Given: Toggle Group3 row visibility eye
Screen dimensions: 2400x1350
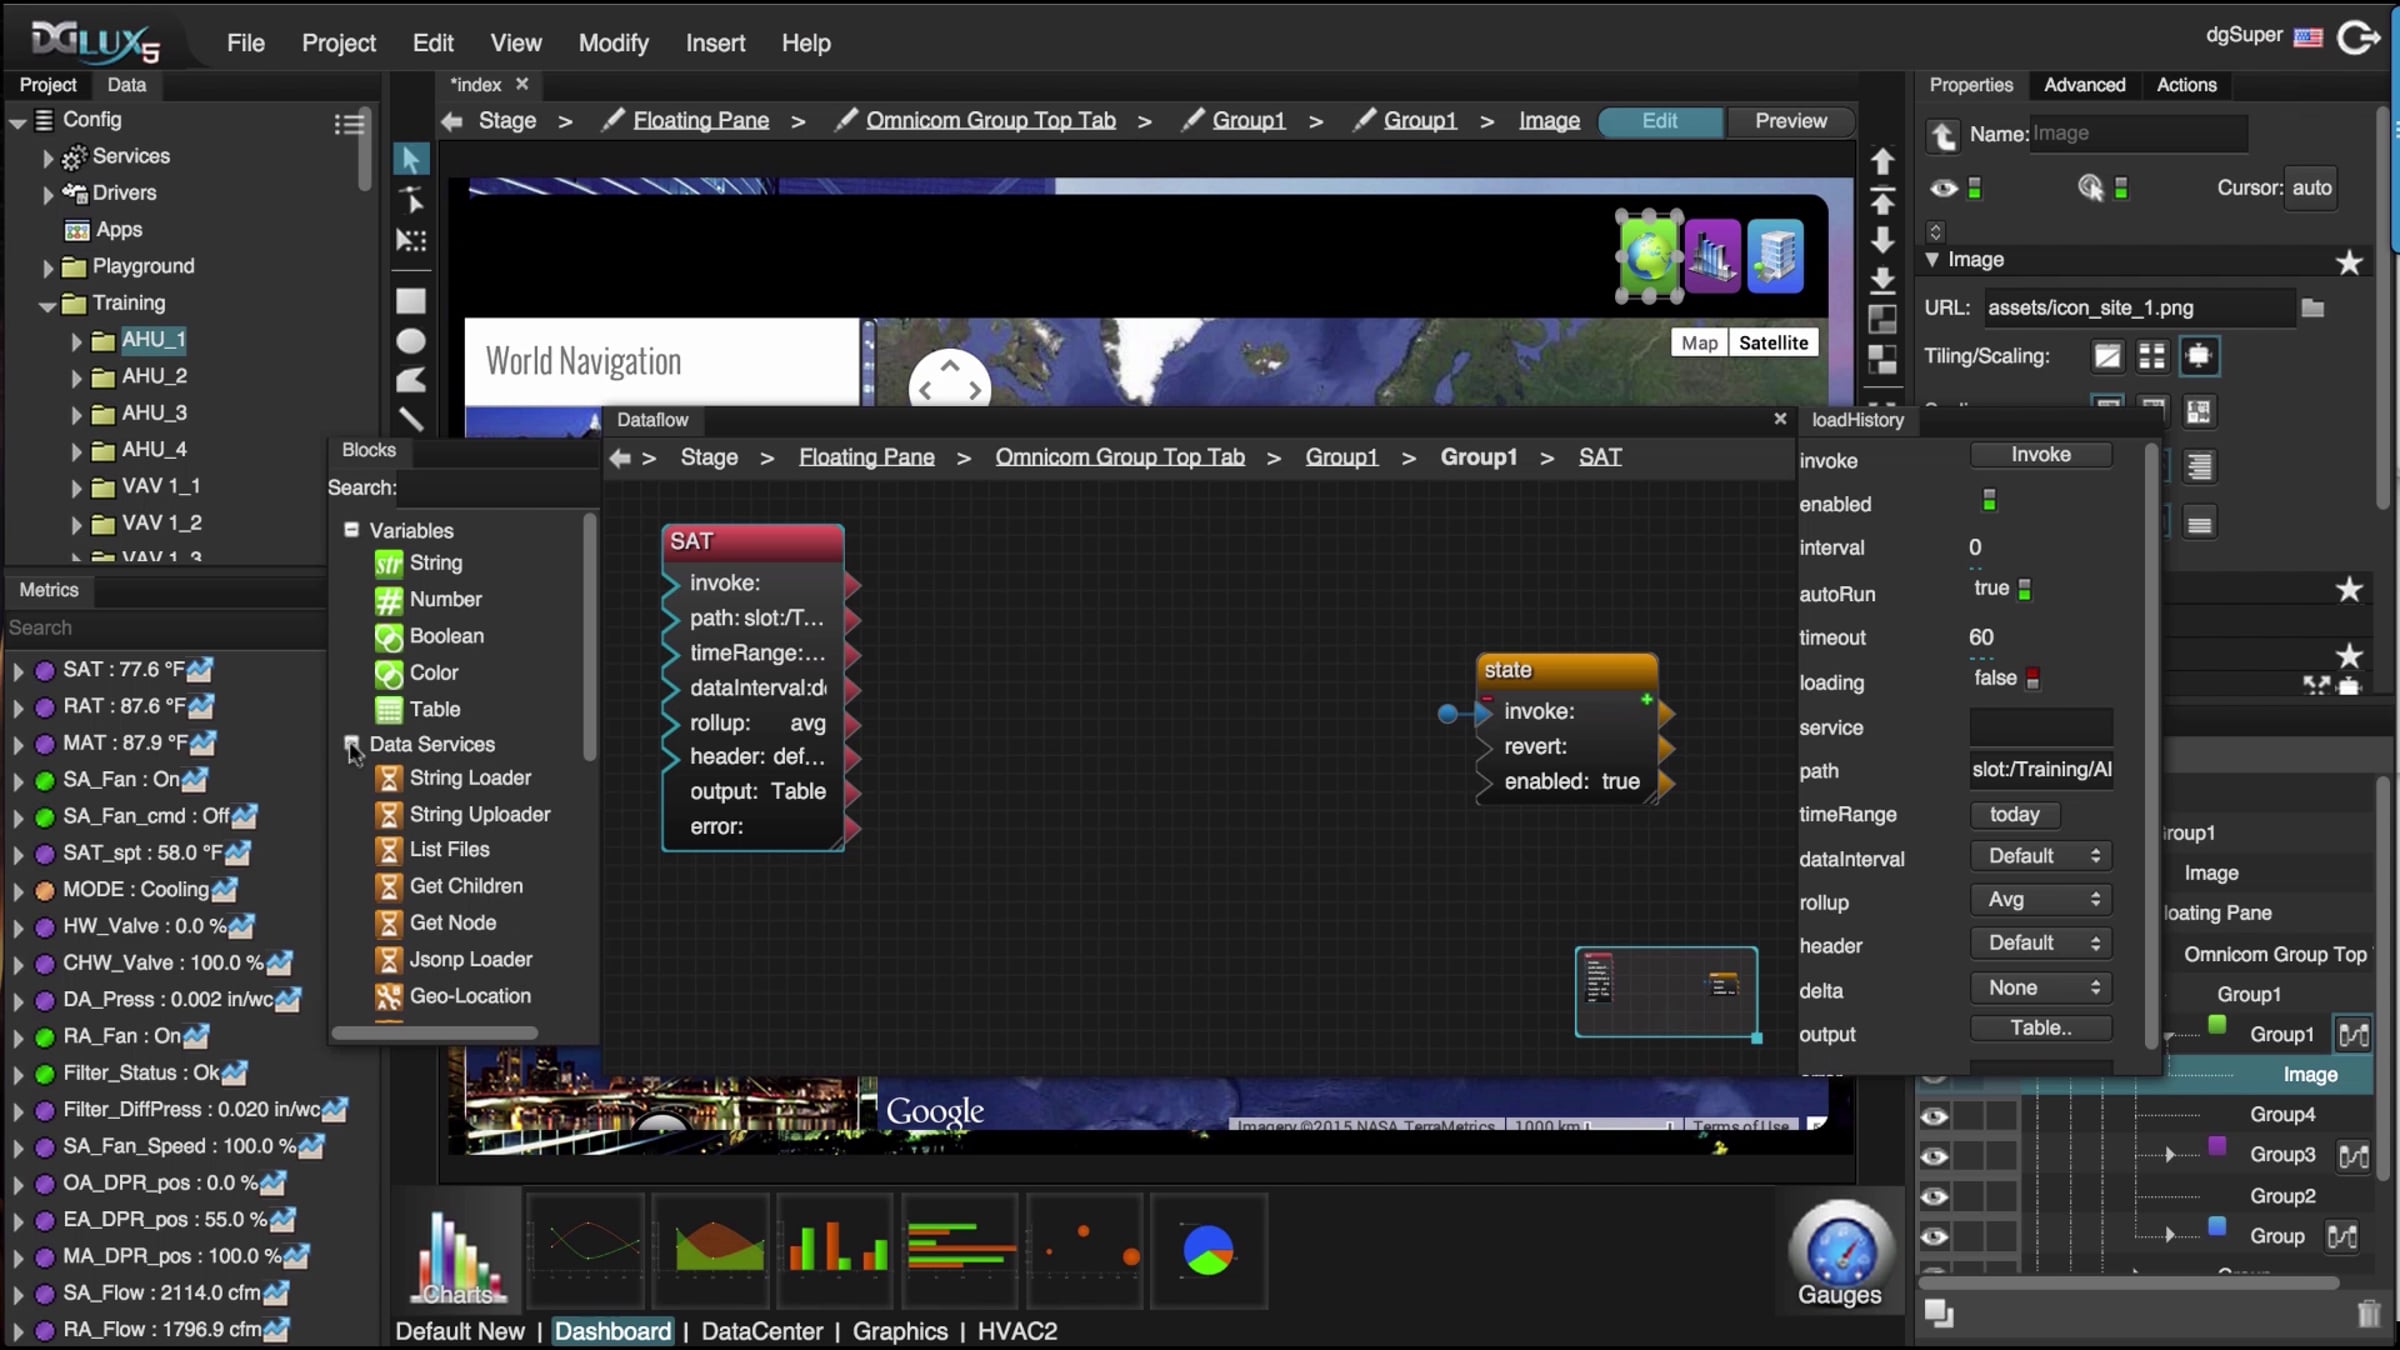Looking at the screenshot, I should click(x=1934, y=1157).
